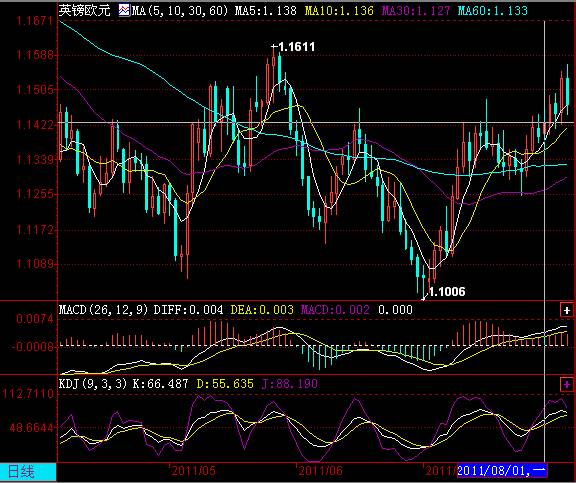Click the MACD(26,12,9) indicator label
The width and height of the screenshot is (576, 483).
point(104,310)
